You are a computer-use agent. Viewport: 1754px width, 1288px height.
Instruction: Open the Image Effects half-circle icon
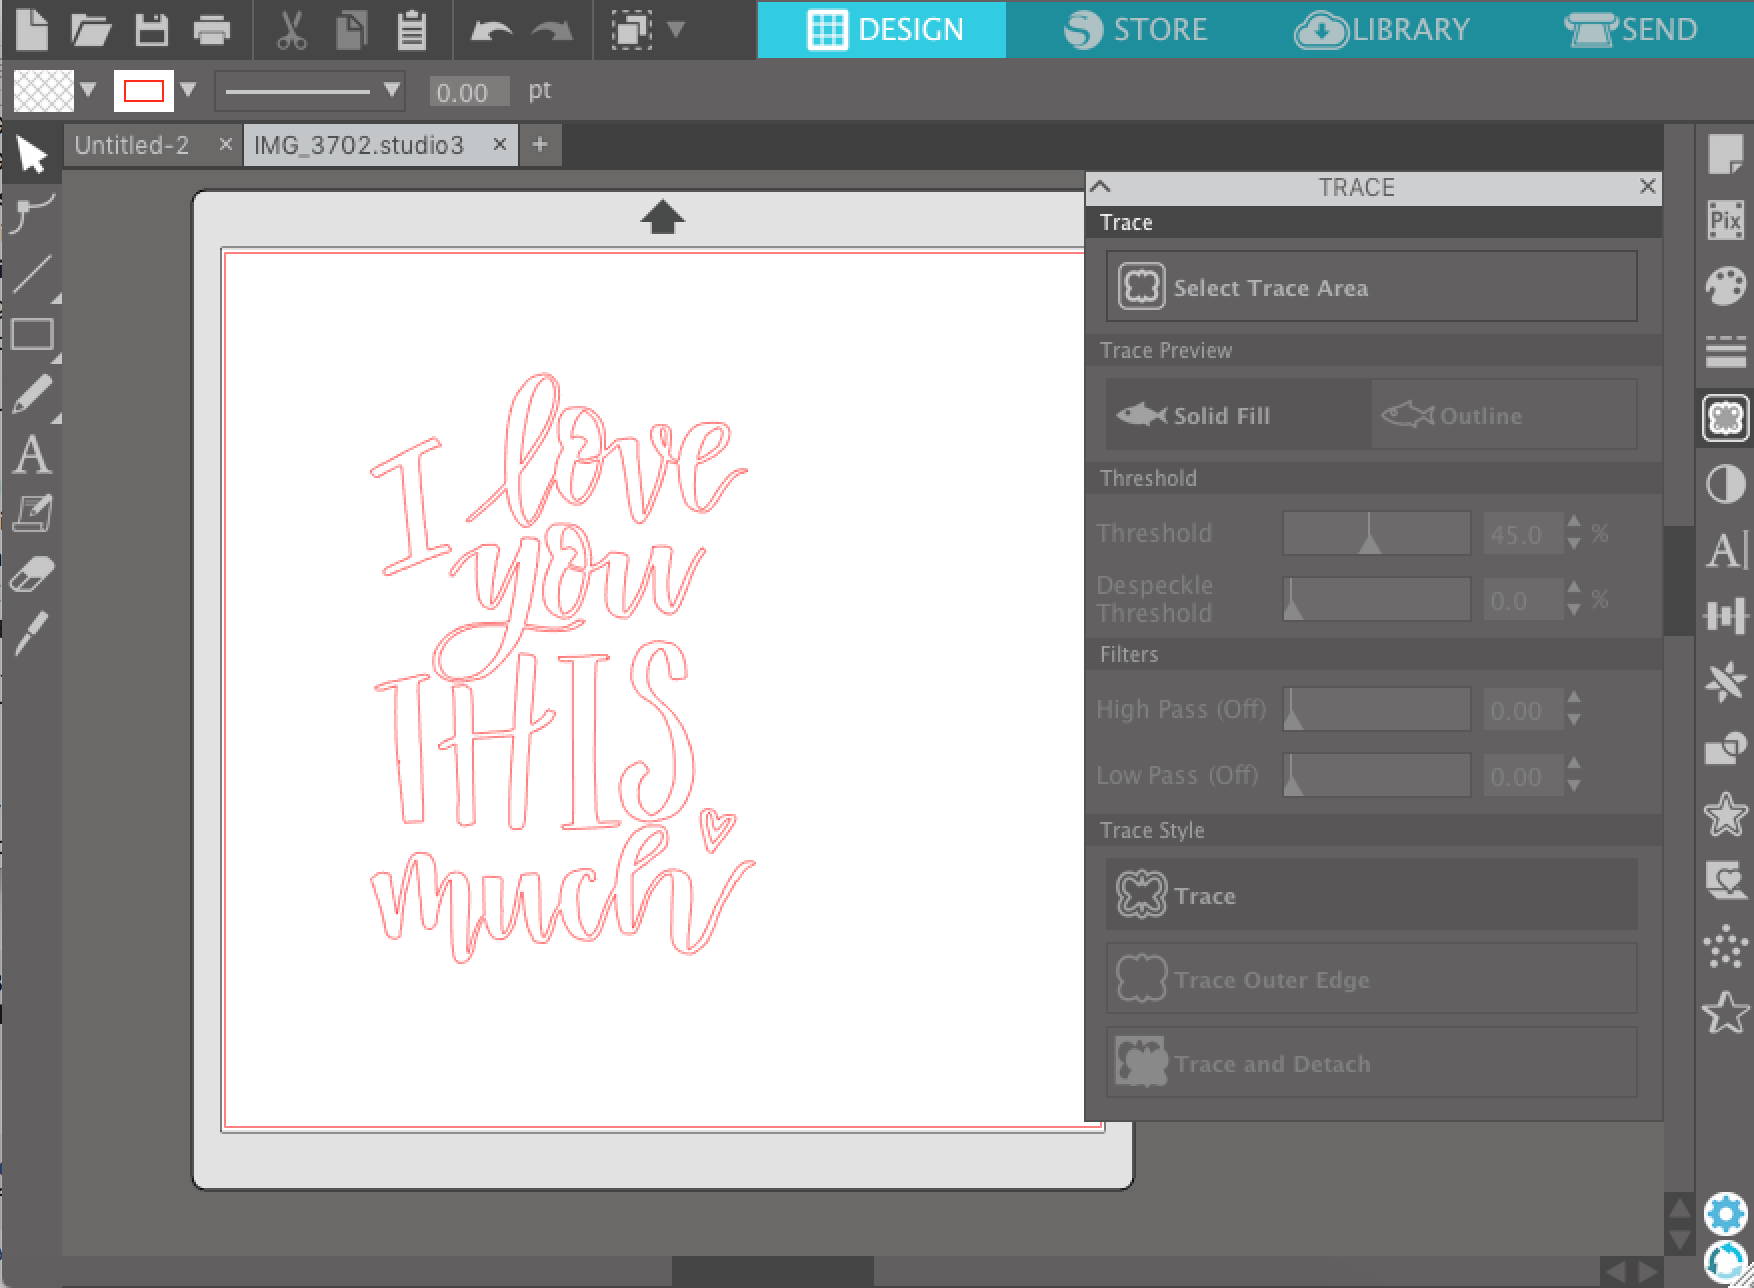click(1726, 484)
